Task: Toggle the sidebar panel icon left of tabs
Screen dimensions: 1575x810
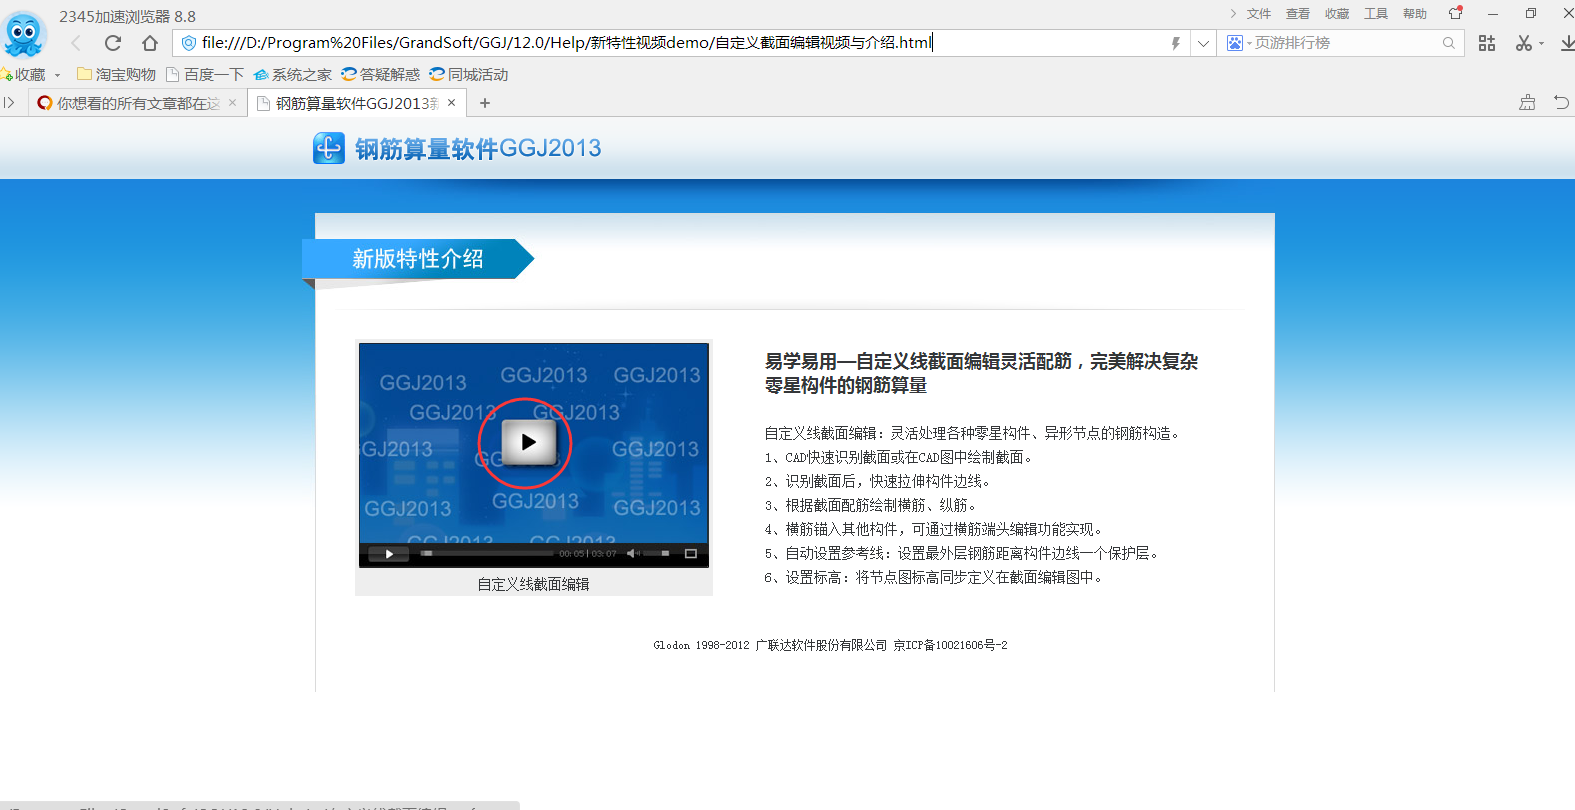Action: point(9,103)
